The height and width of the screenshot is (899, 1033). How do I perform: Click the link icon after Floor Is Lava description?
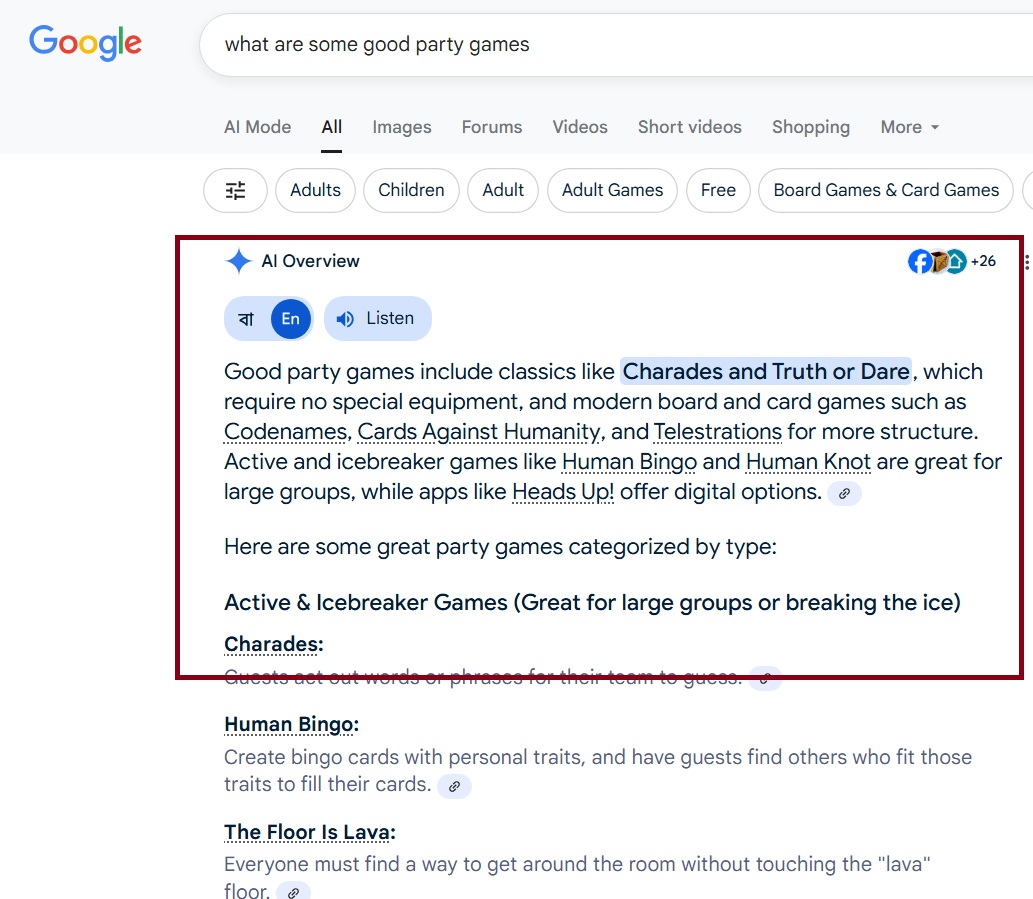(293, 892)
